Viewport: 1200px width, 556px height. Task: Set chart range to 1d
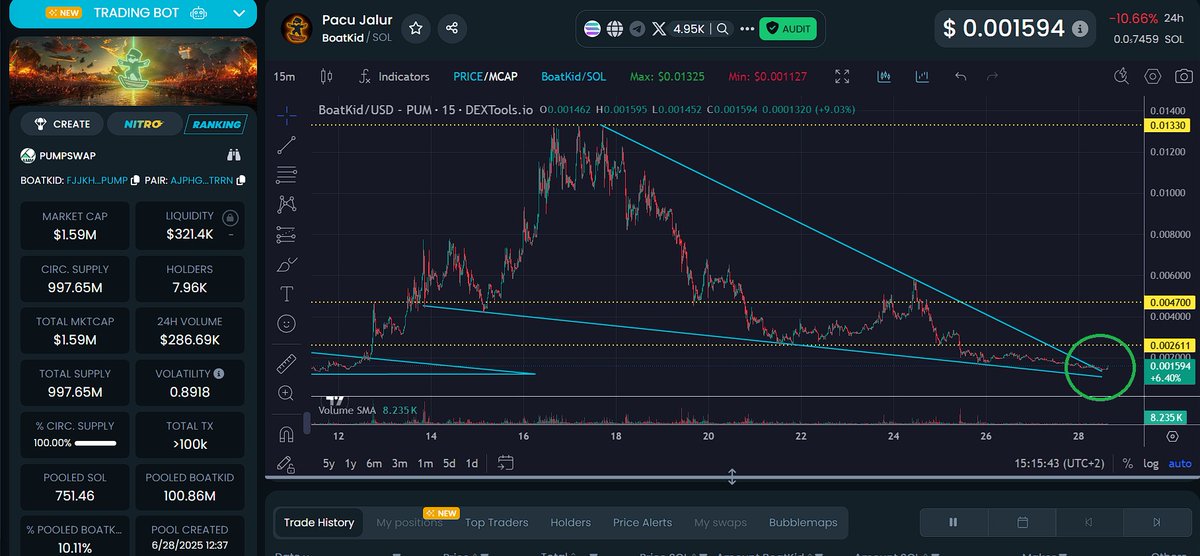pyautogui.click(x=472, y=463)
